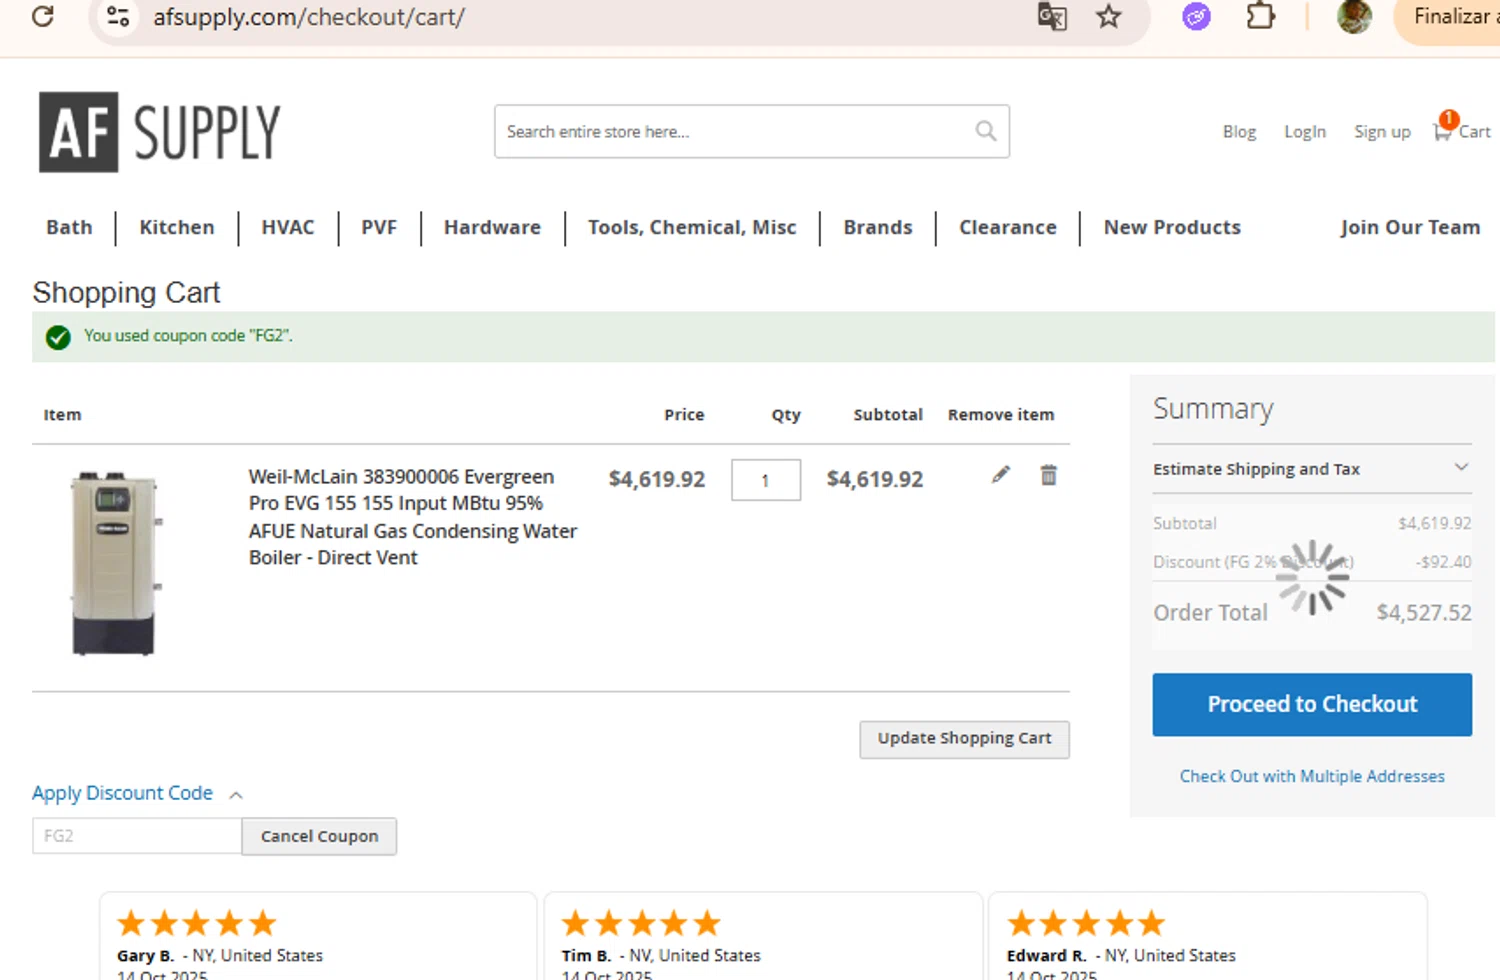Click the discount amount -$92.40

tap(1443, 562)
